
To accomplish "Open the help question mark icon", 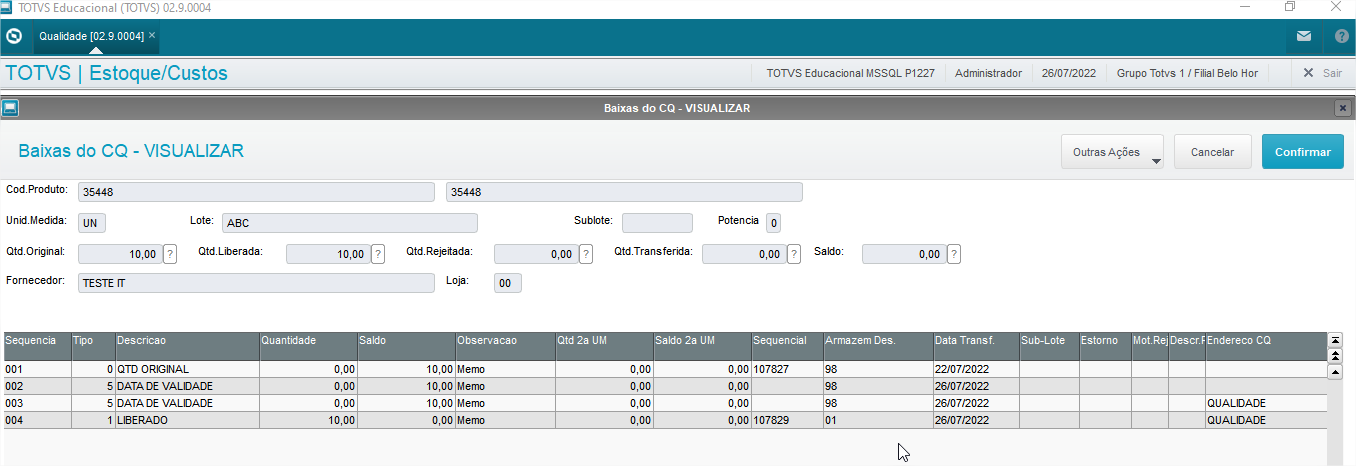I will pos(1341,36).
